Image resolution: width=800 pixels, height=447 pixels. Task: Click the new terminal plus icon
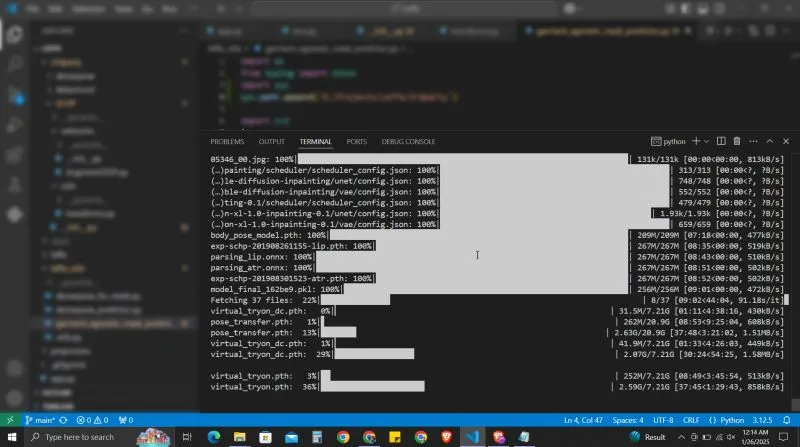[x=697, y=142]
